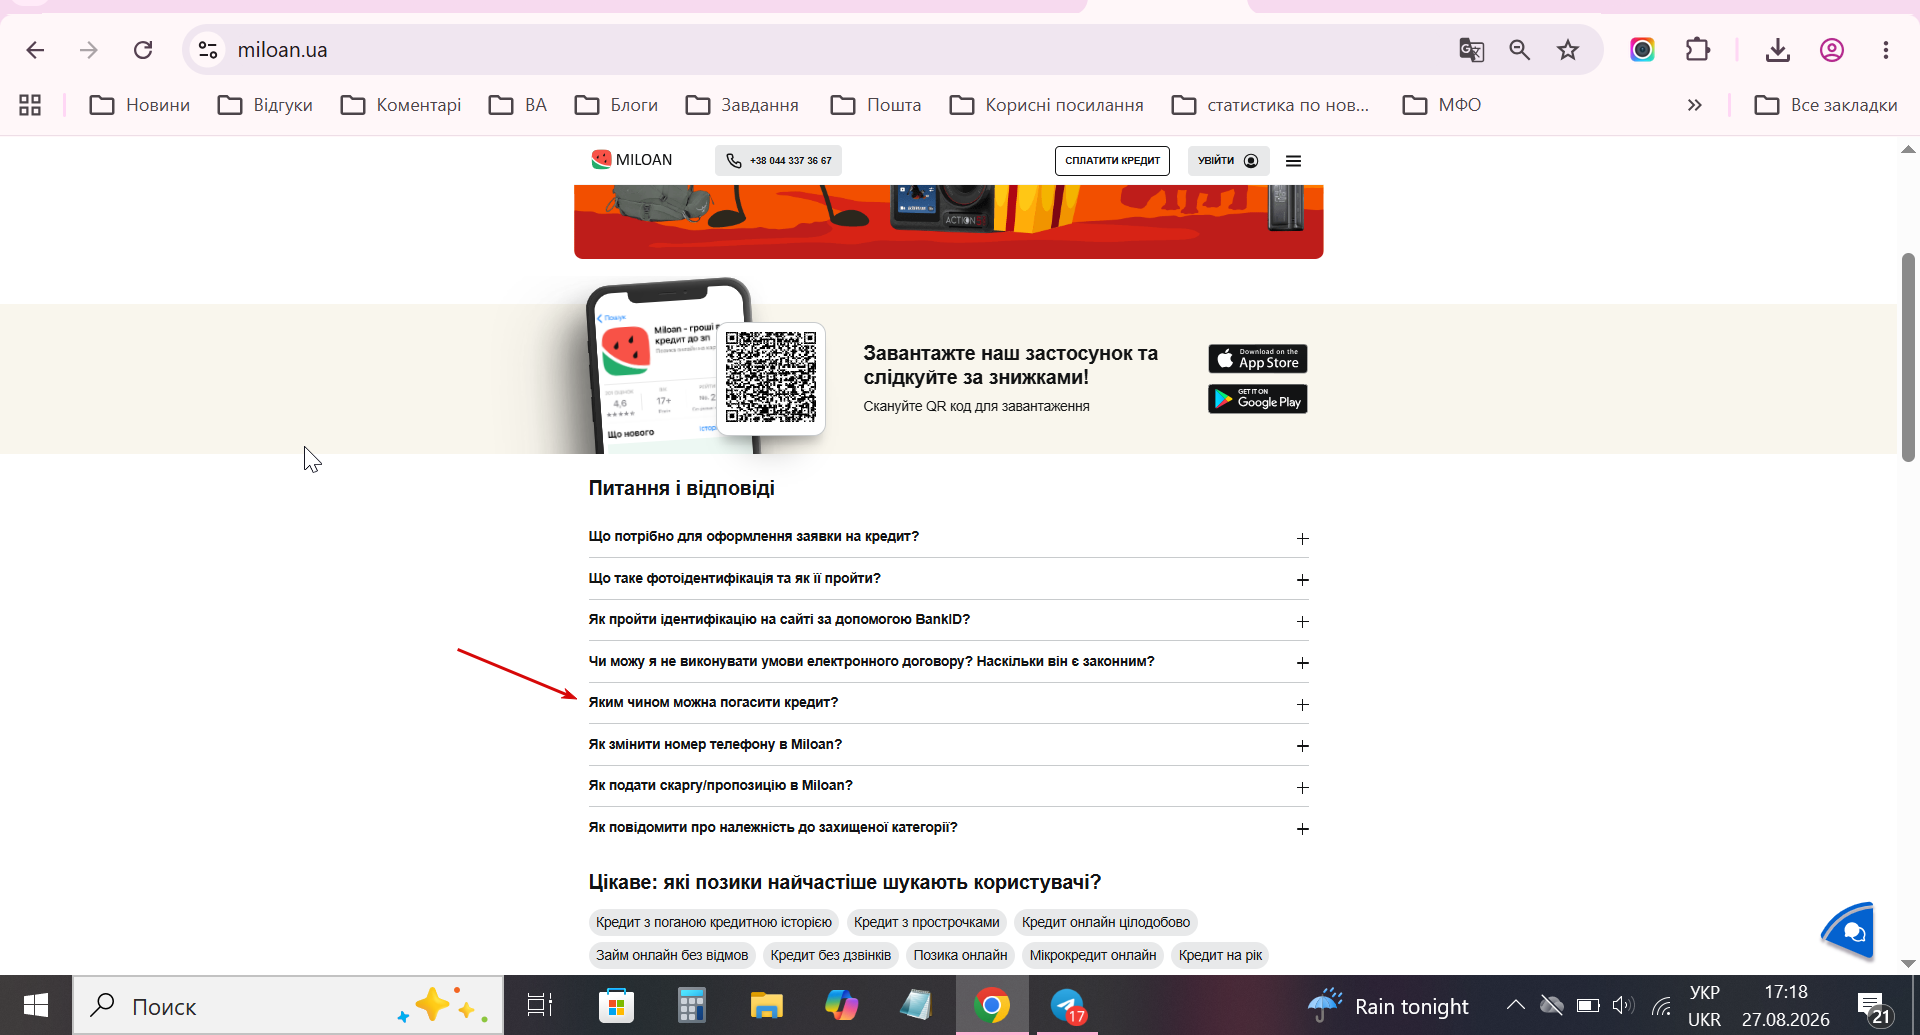The width and height of the screenshot is (1920, 1035).
Task: Open the blue live chat widget
Action: pos(1850,931)
